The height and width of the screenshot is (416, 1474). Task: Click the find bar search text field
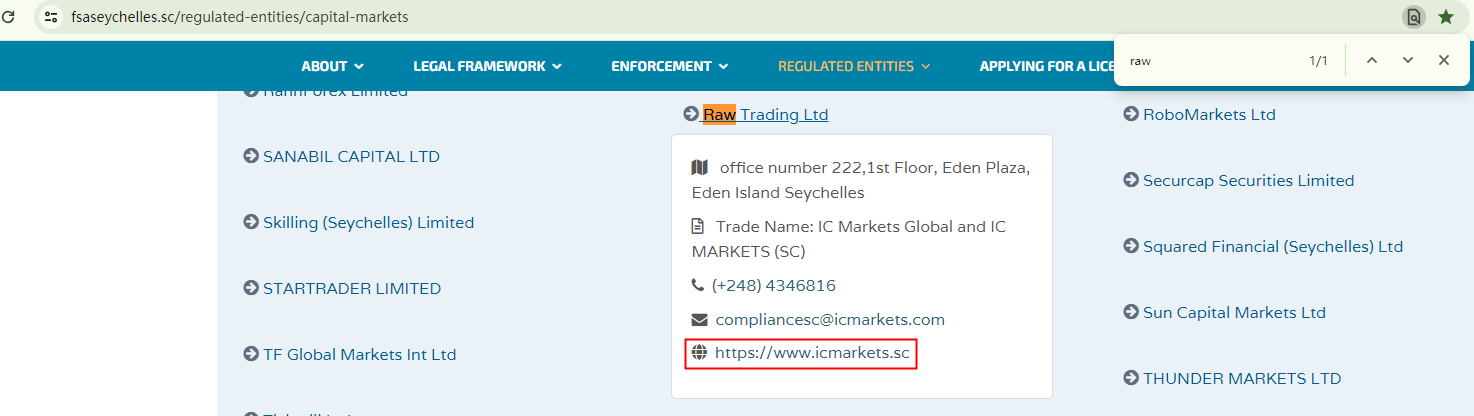point(1210,61)
